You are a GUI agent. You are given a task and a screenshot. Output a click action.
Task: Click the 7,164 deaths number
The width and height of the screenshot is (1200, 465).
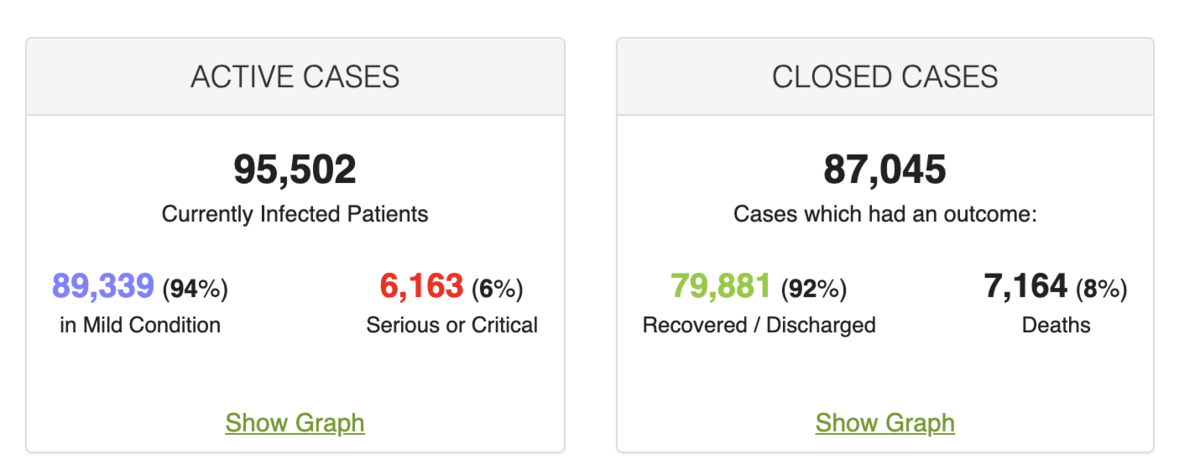pos(1025,288)
